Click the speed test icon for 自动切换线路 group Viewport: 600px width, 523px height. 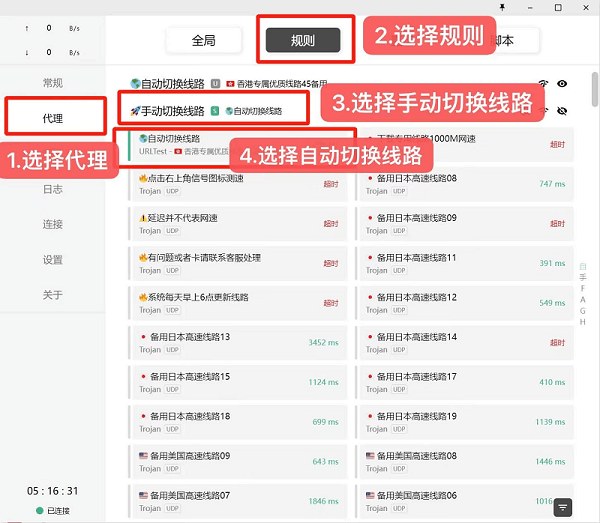(544, 84)
